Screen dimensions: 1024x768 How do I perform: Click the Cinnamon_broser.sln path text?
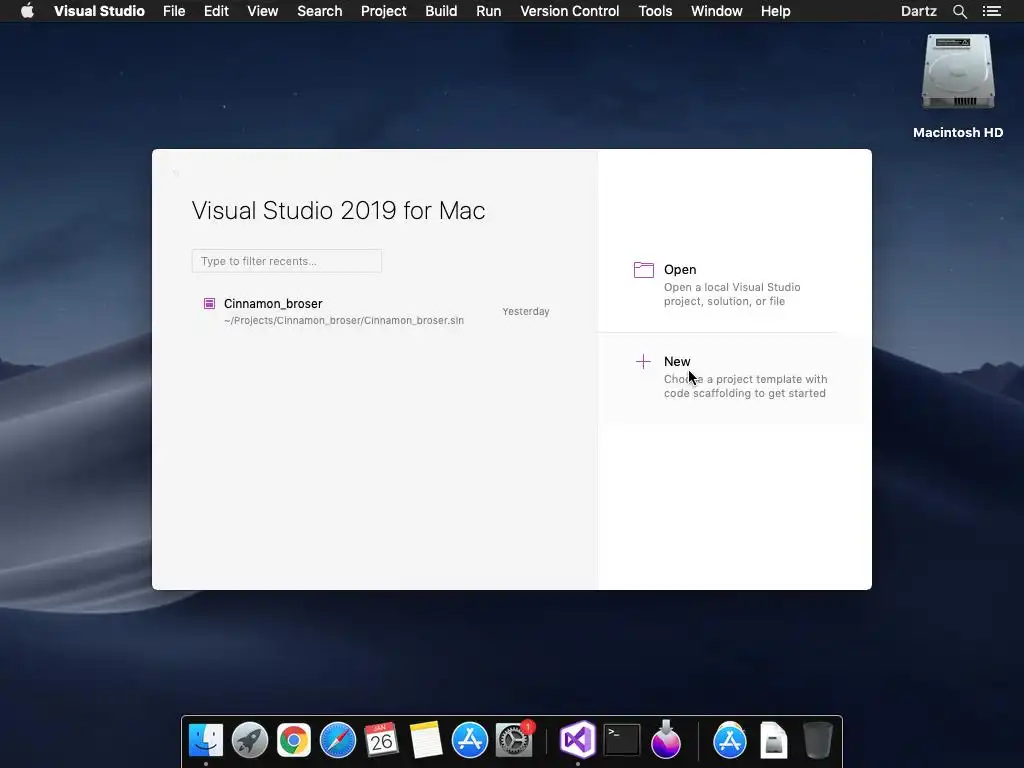coord(344,320)
